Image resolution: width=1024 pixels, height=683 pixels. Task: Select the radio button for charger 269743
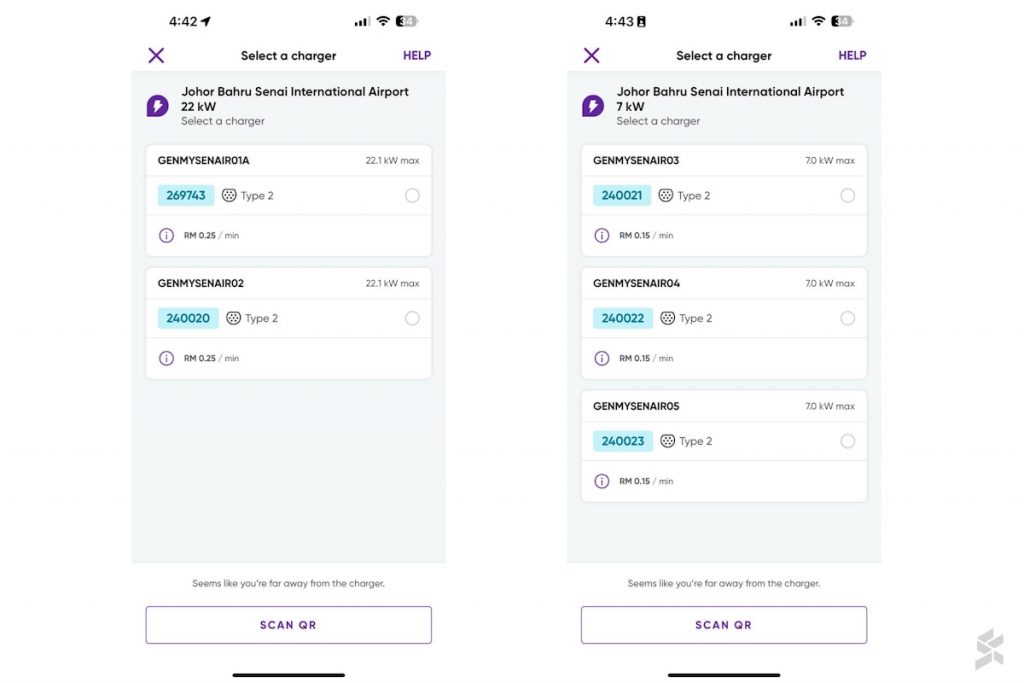(412, 196)
